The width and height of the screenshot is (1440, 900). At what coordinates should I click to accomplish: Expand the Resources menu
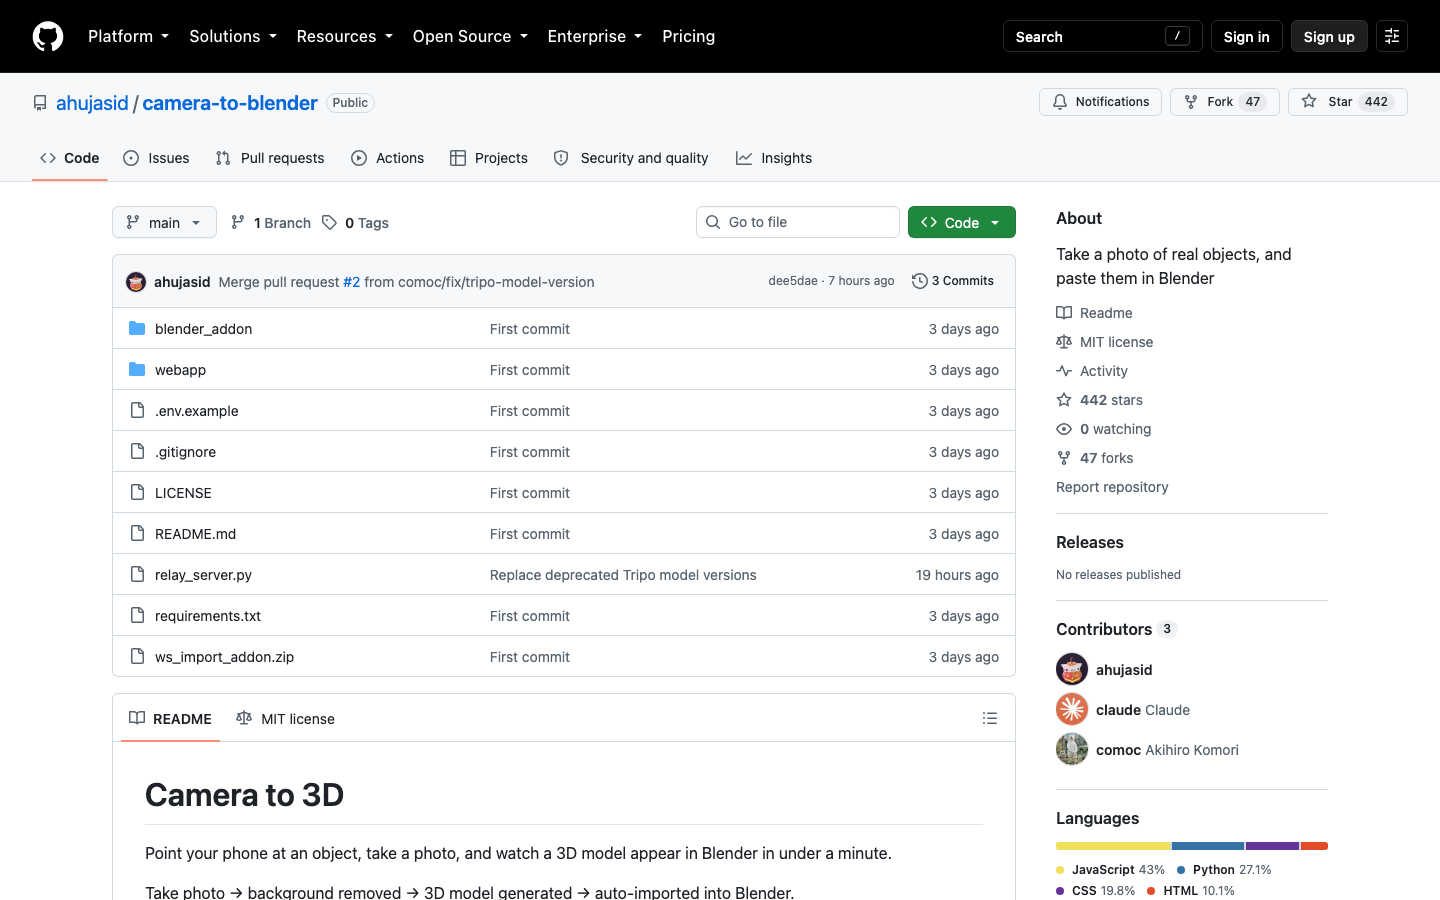(344, 36)
